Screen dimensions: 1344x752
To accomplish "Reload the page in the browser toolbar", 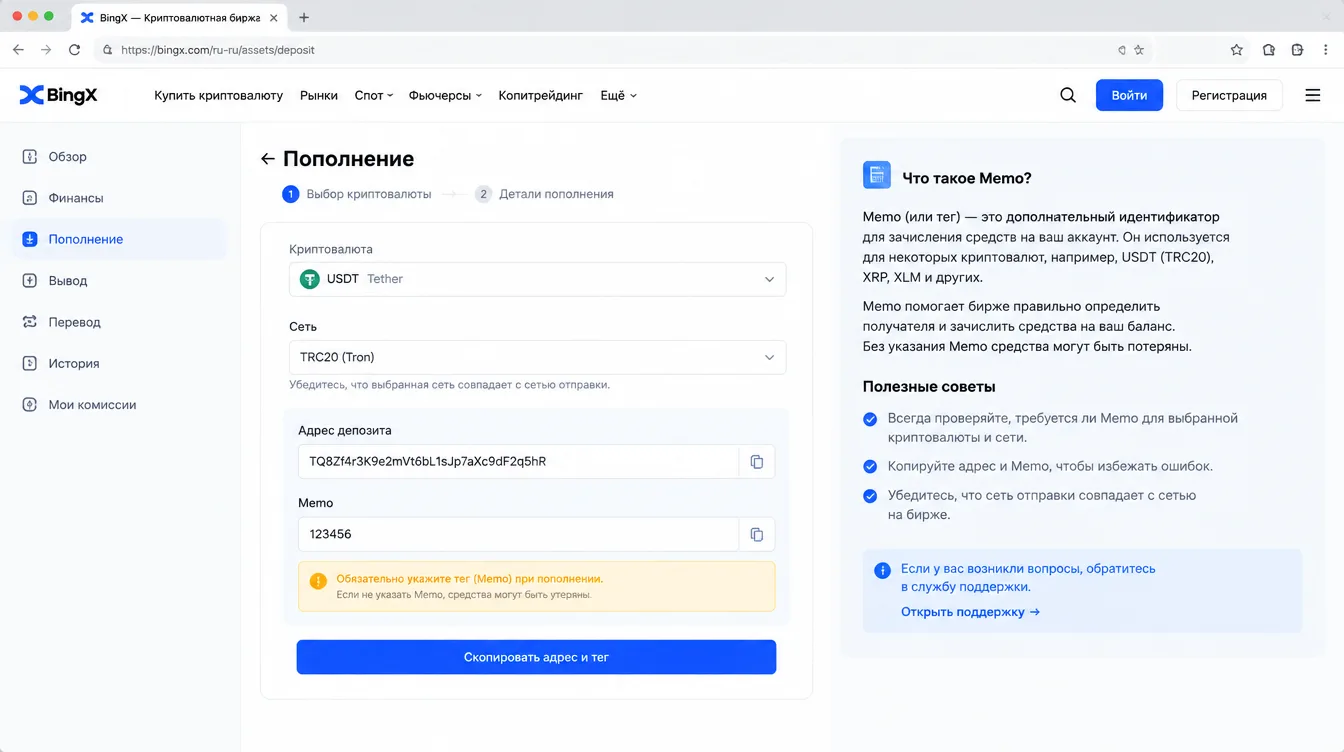I will click(74, 49).
